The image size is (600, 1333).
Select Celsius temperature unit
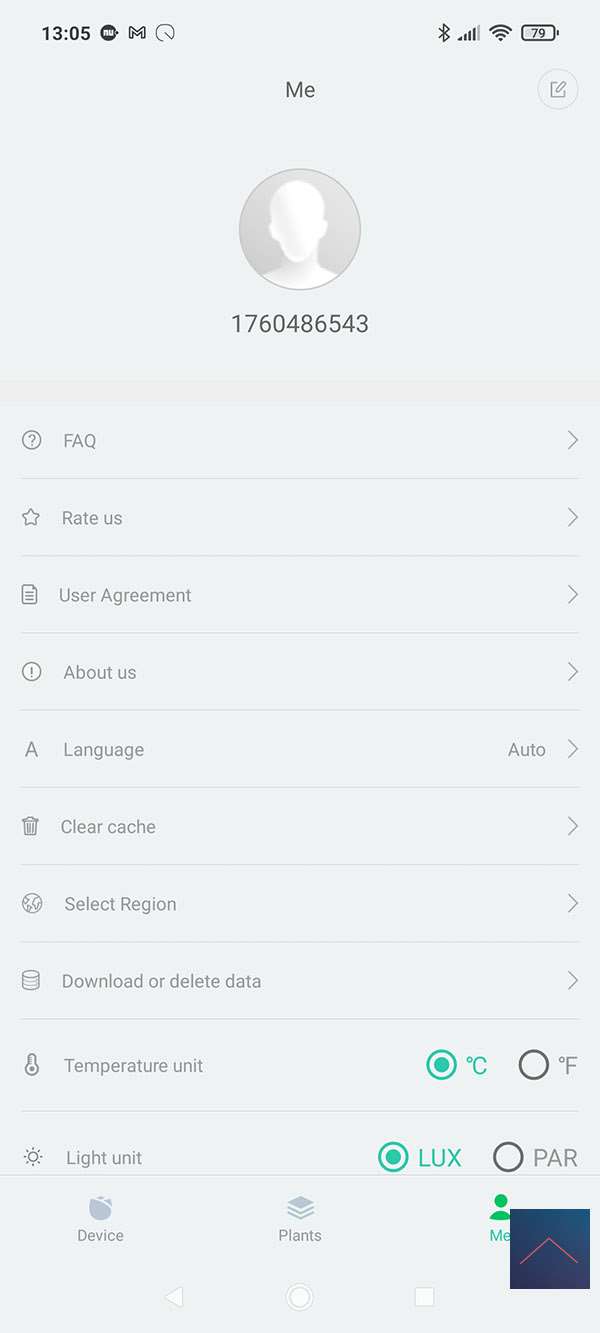442,1065
